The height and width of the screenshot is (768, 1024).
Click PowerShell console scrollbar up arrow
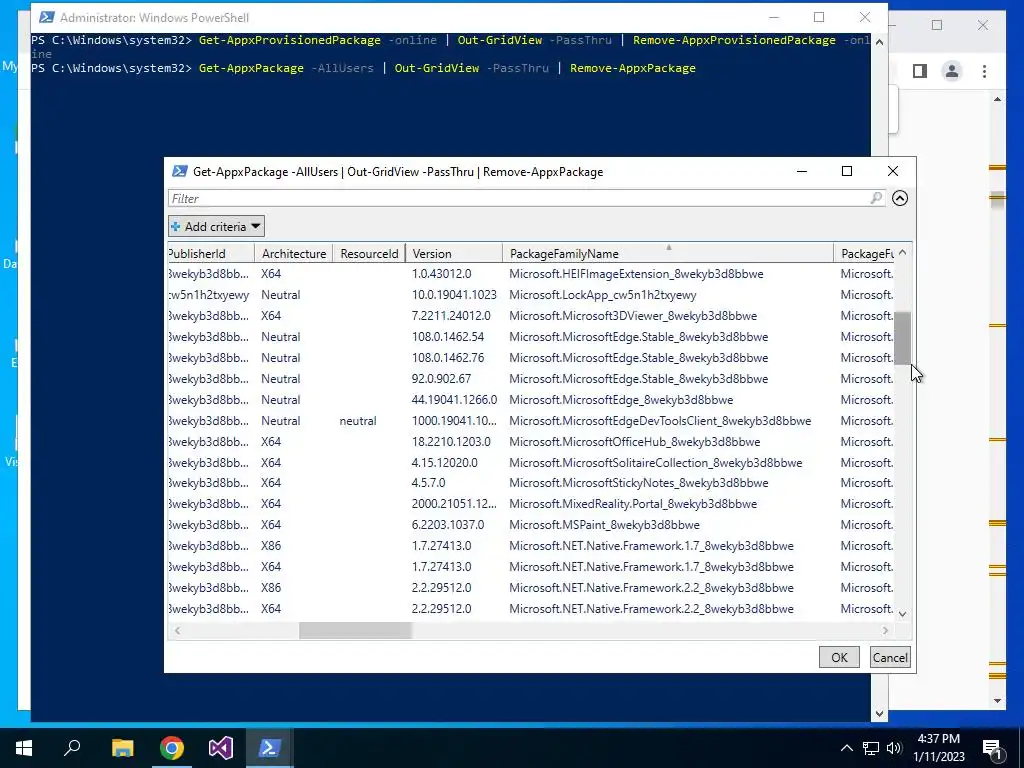pyautogui.click(x=879, y=42)
